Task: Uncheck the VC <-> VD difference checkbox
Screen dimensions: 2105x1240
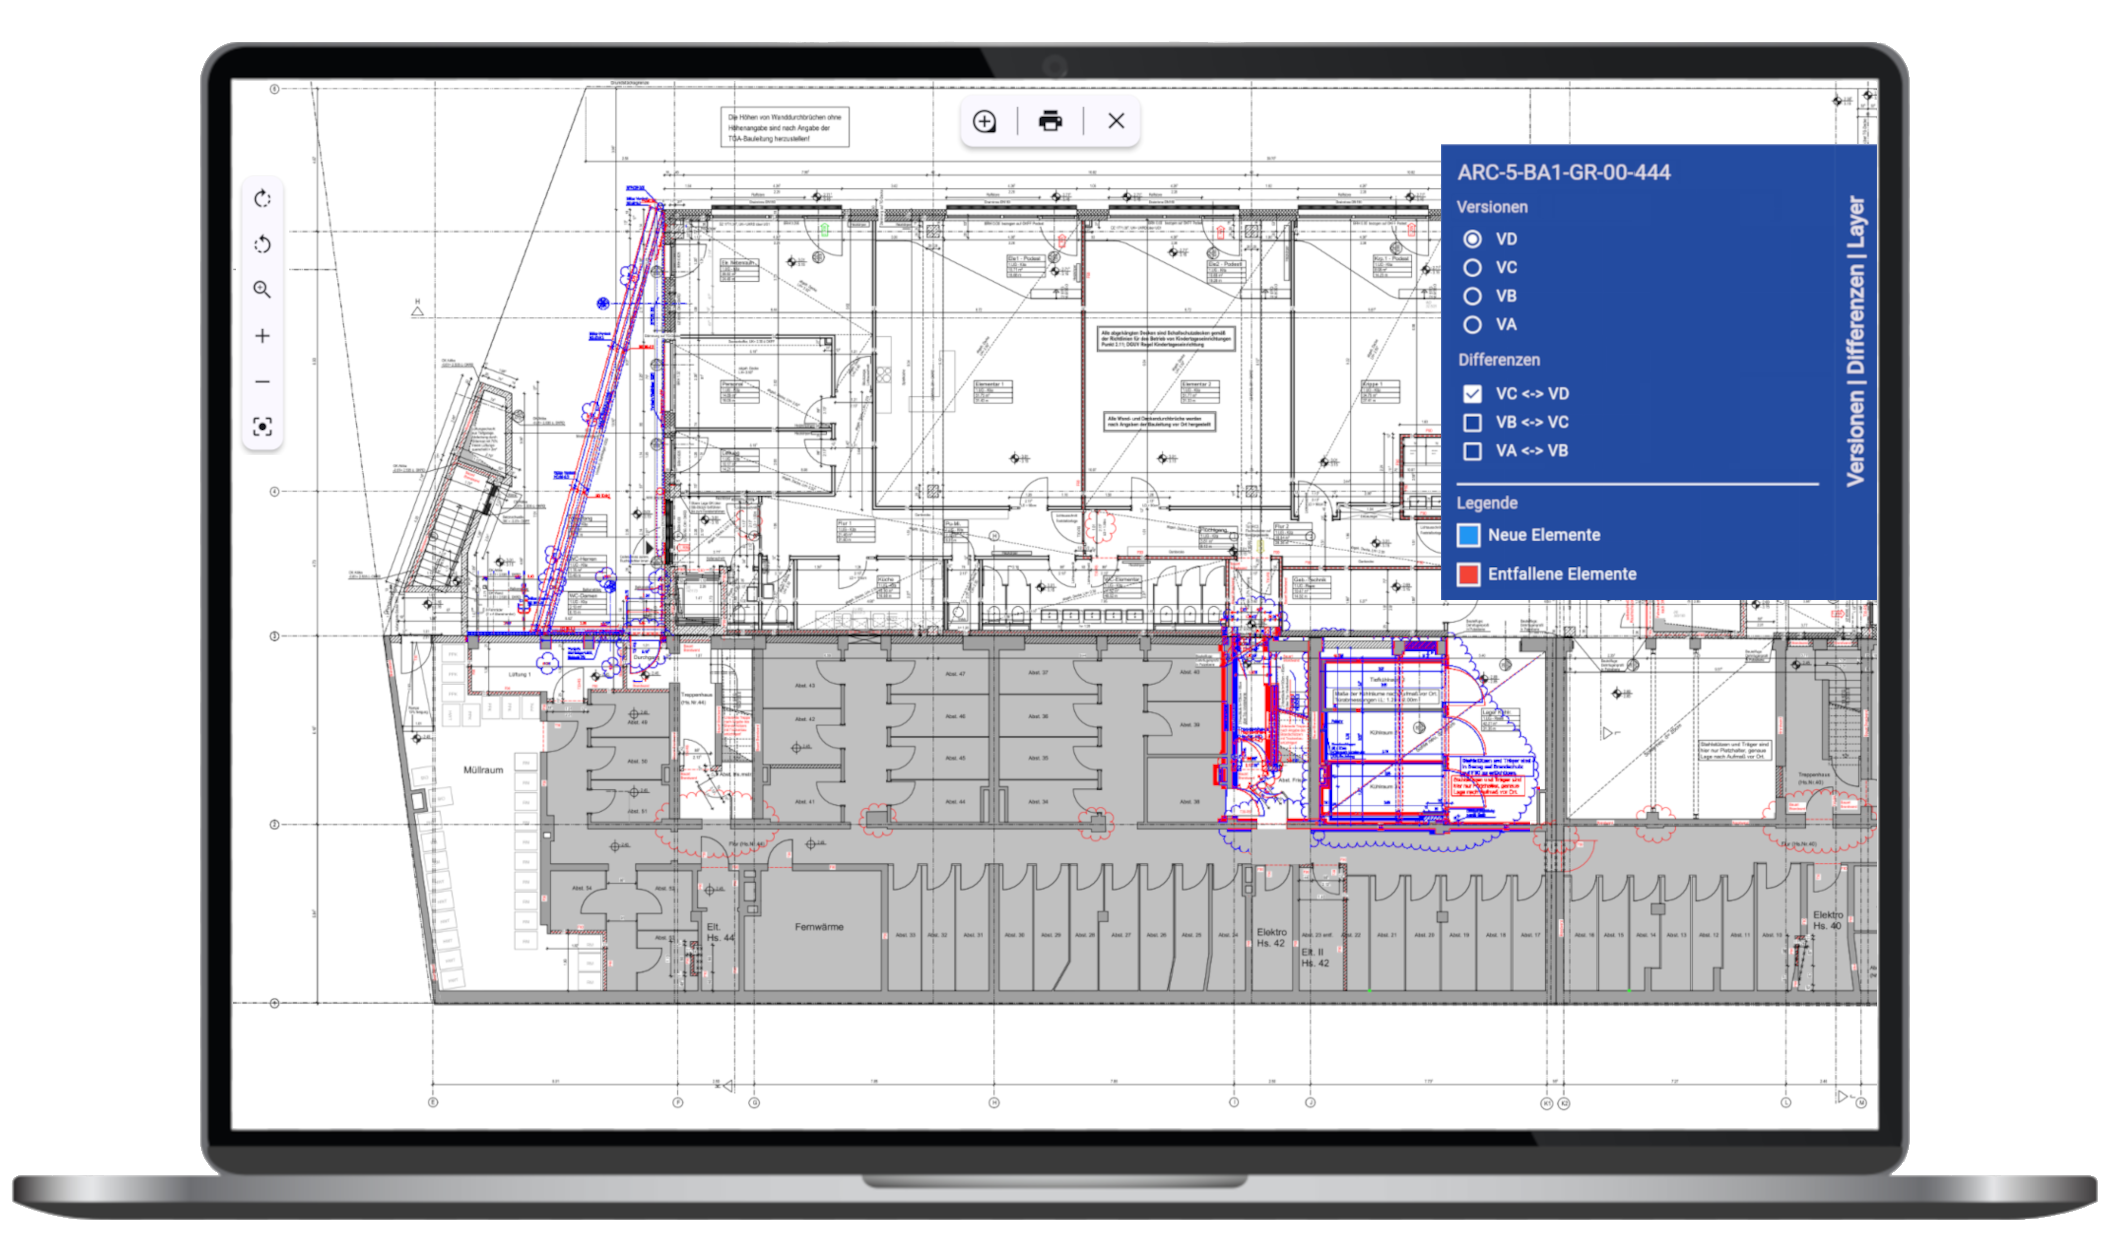Action: click(x=1472, y=394)
